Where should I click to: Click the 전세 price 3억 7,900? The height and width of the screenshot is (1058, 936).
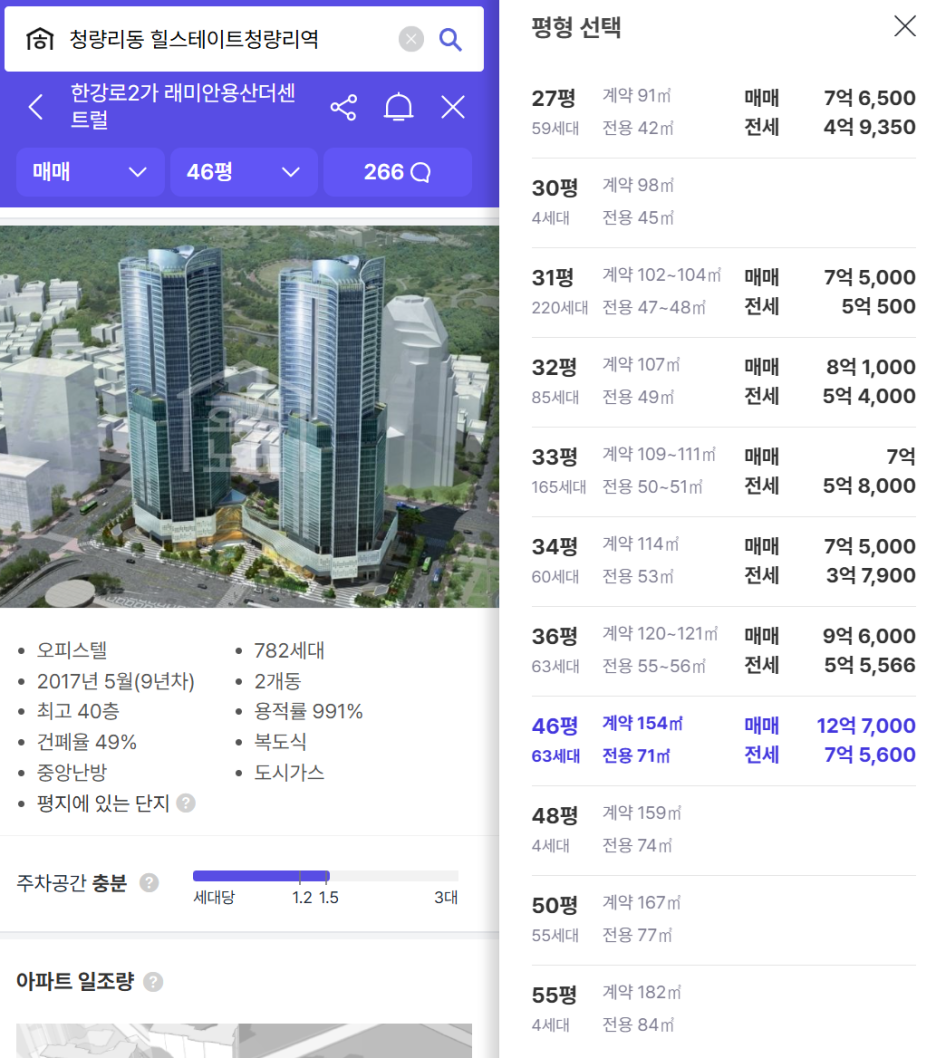[x=871, y=576]
